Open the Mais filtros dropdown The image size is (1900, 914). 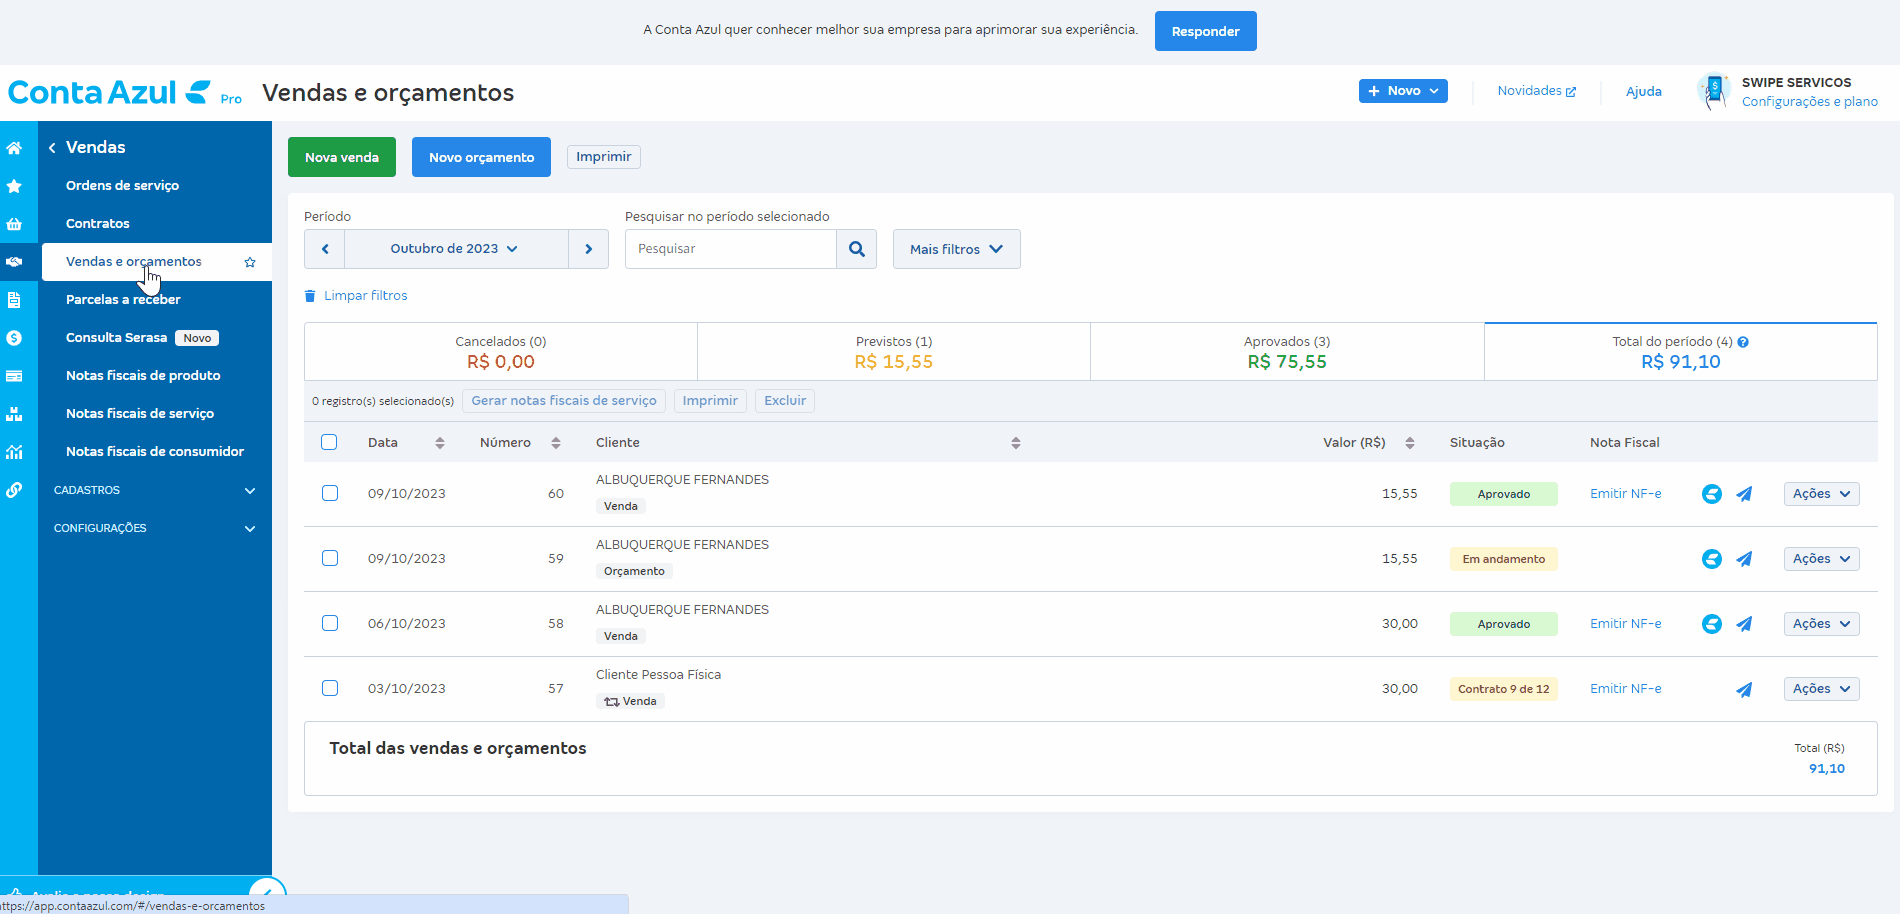(956, 249)
